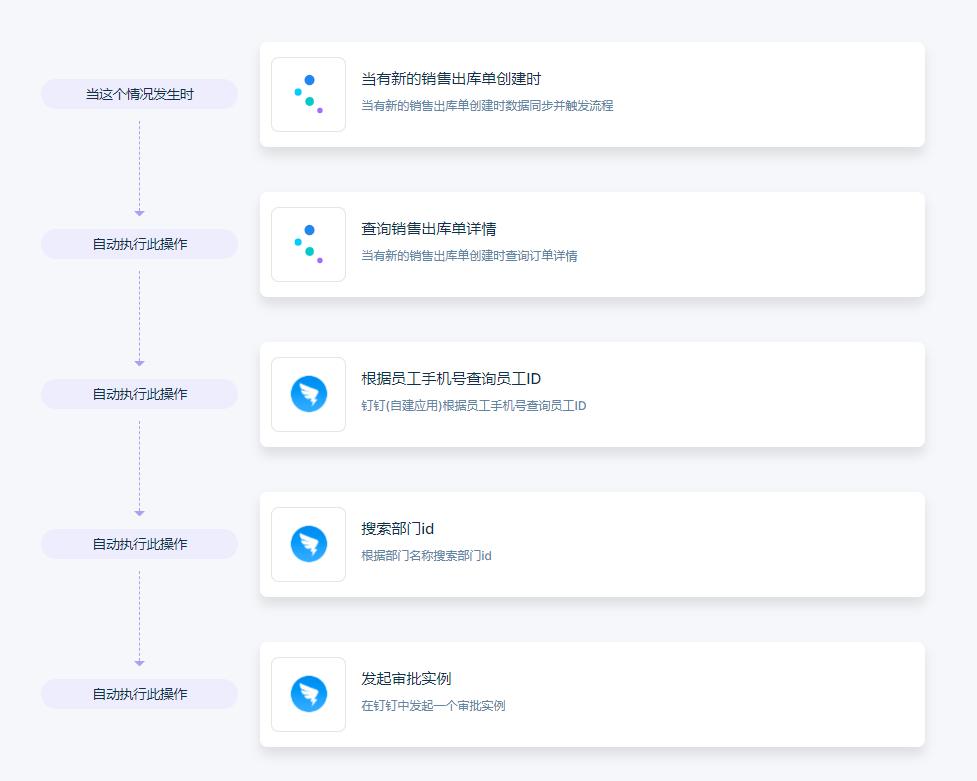Open the 查询销售出库单详情 action card
Image resolution: width=977 pixels, height=781 pixels.
point(592,244)
